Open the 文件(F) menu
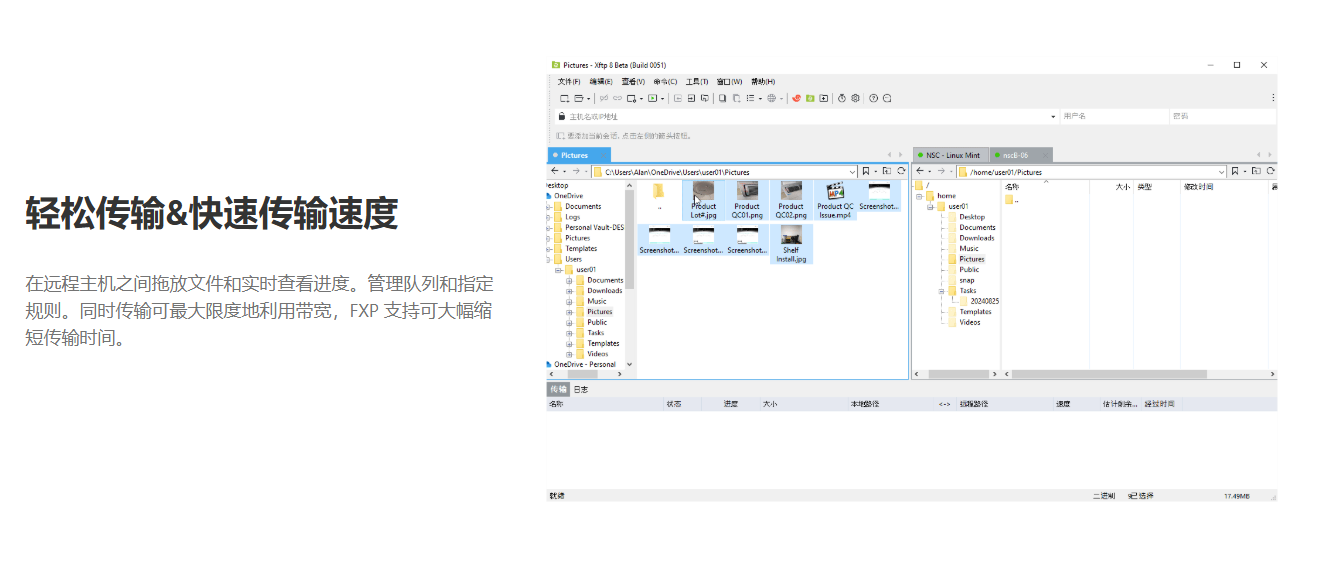The height and width of the screenshot is (569, 1329). pyautogui.click(x=569, y=81)
